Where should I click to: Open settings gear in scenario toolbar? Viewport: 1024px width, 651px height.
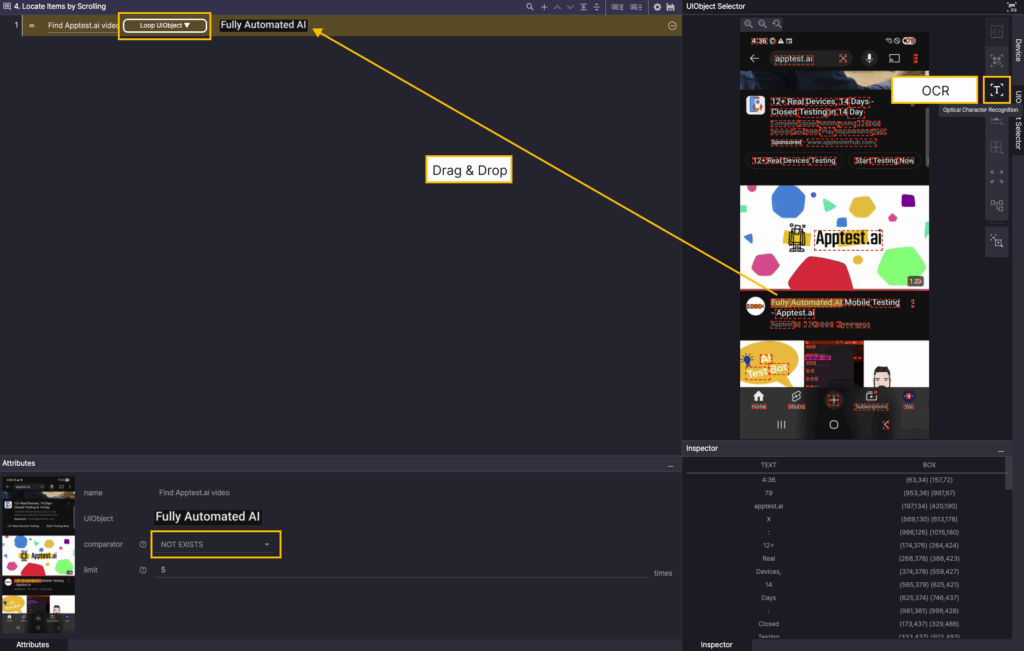[x=657, y=7]
